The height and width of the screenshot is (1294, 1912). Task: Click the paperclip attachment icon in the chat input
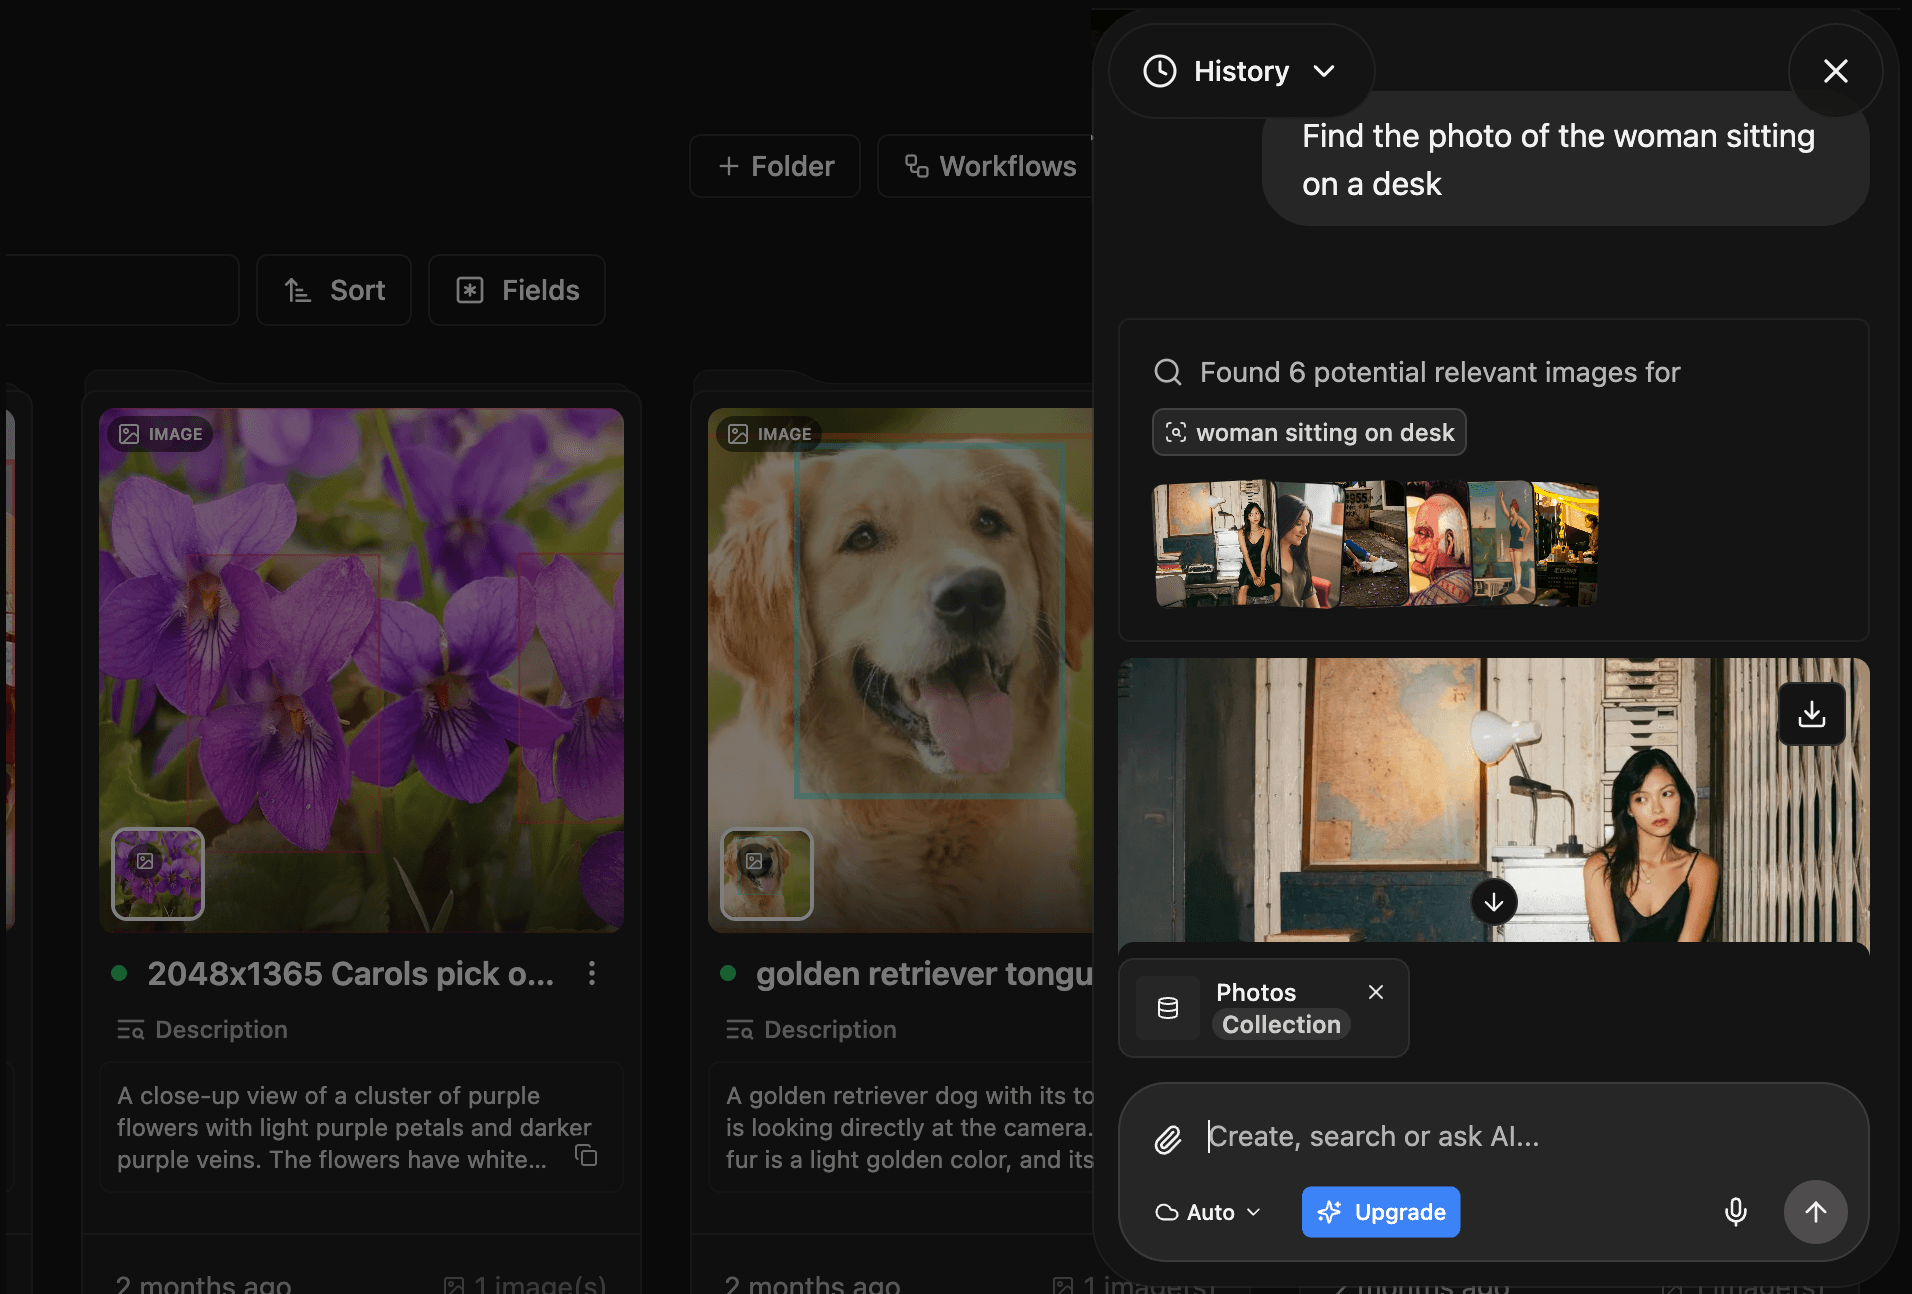1167,1136
